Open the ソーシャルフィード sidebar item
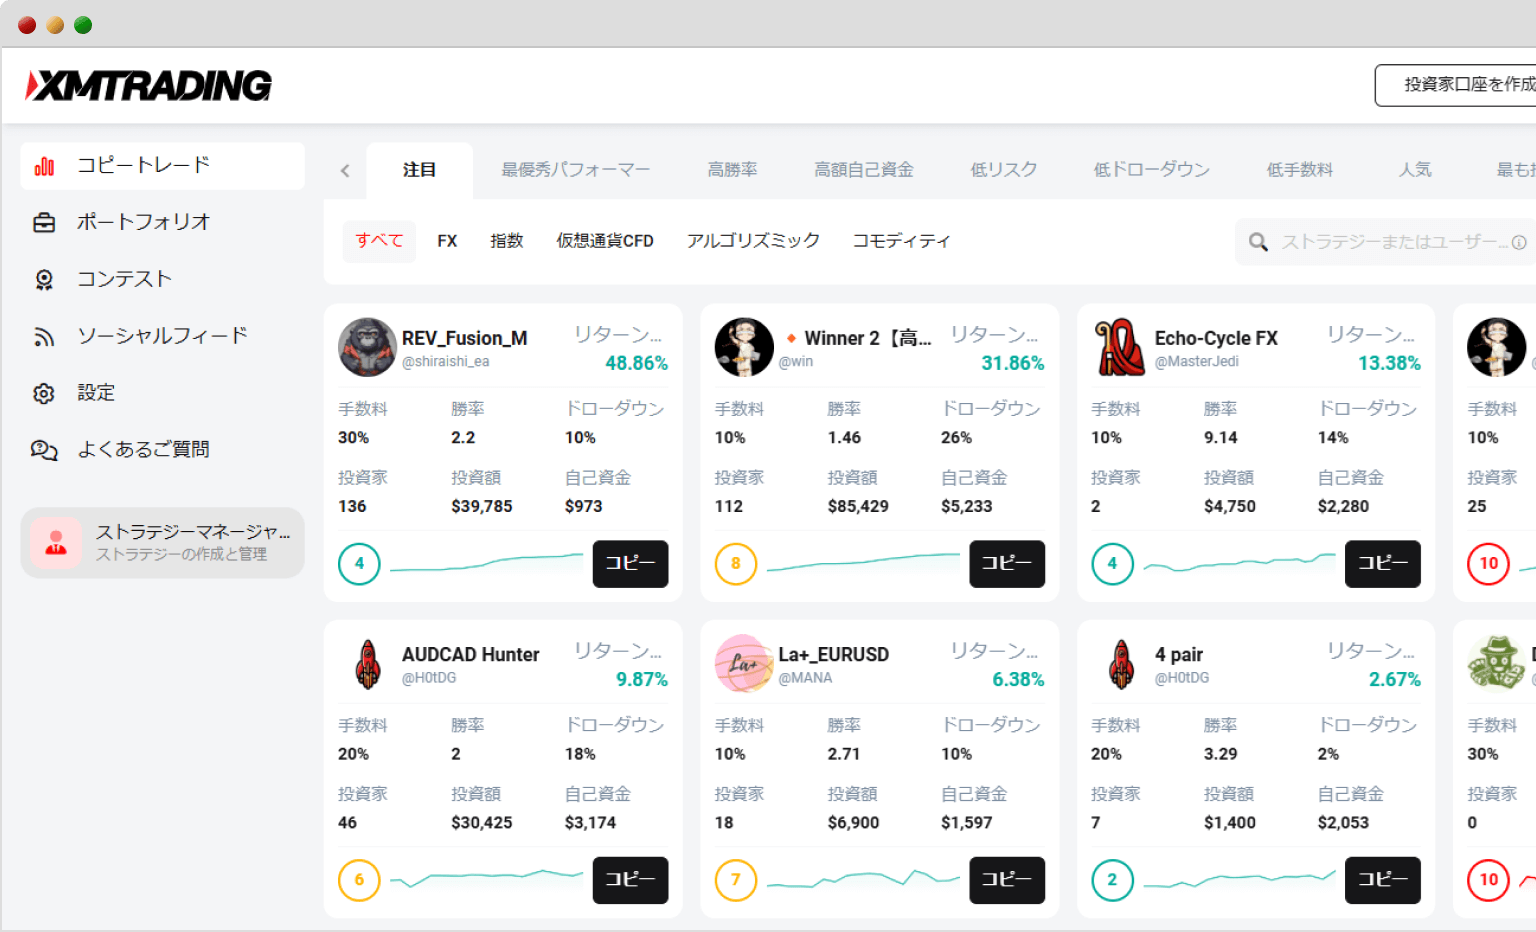 [x=163, y=337]
